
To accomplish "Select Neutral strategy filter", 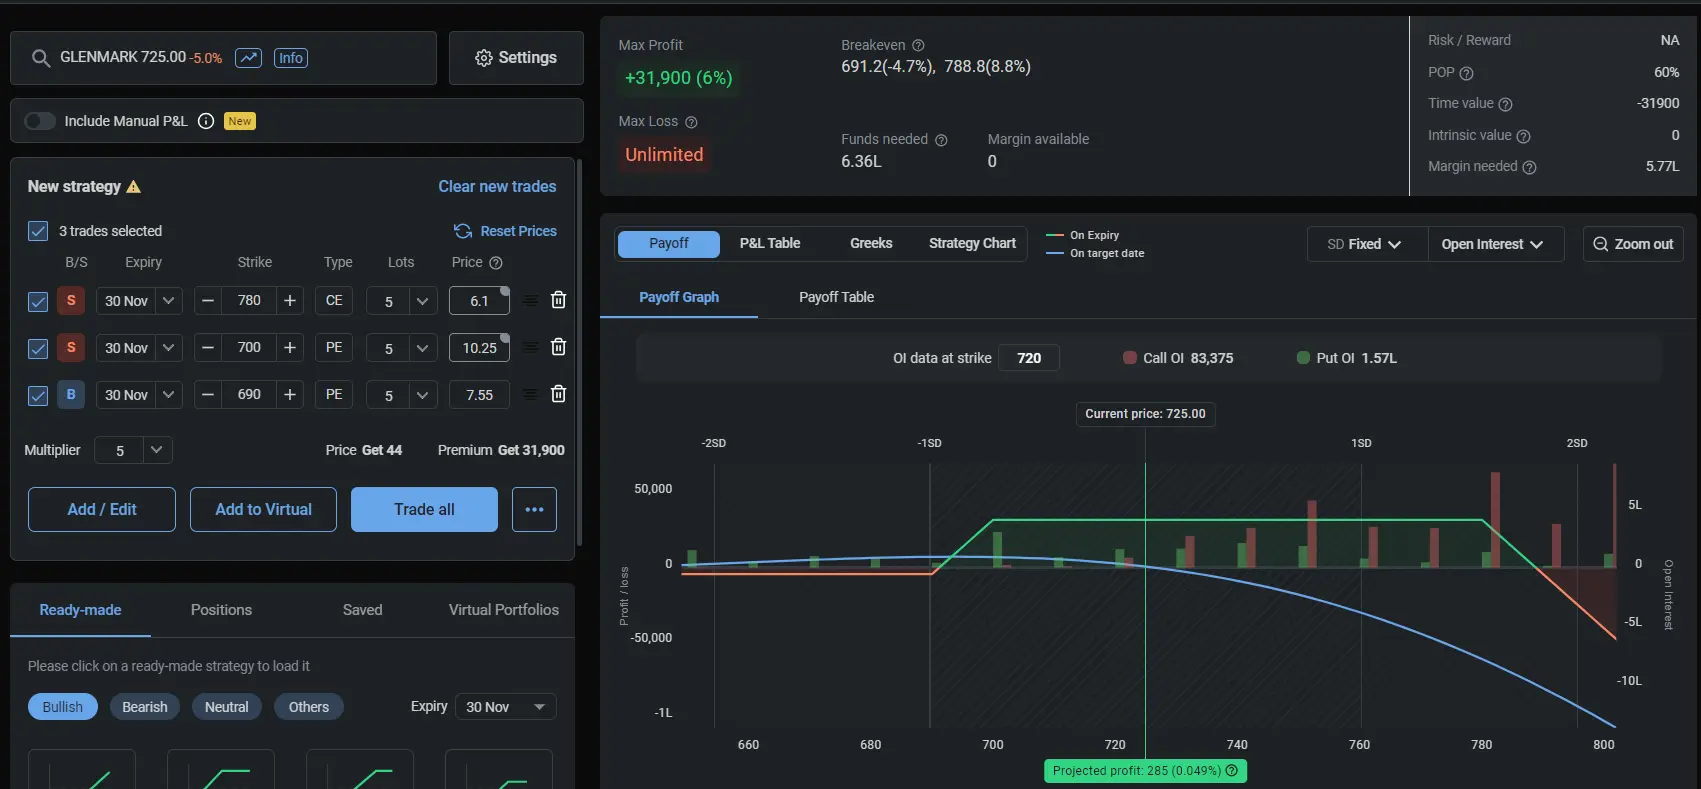I will coord(227,707).
